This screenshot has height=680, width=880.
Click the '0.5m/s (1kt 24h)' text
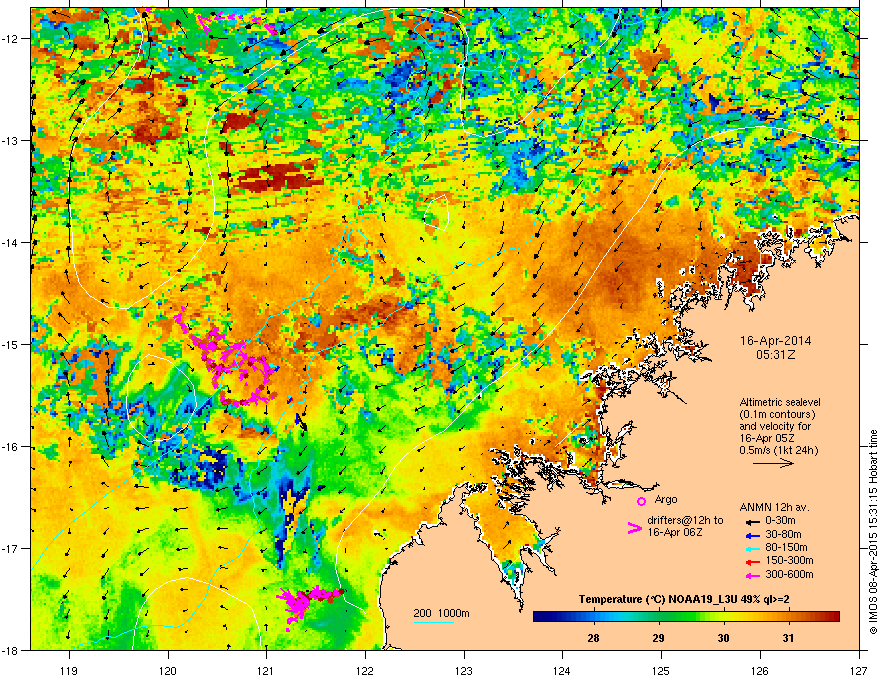778,450
